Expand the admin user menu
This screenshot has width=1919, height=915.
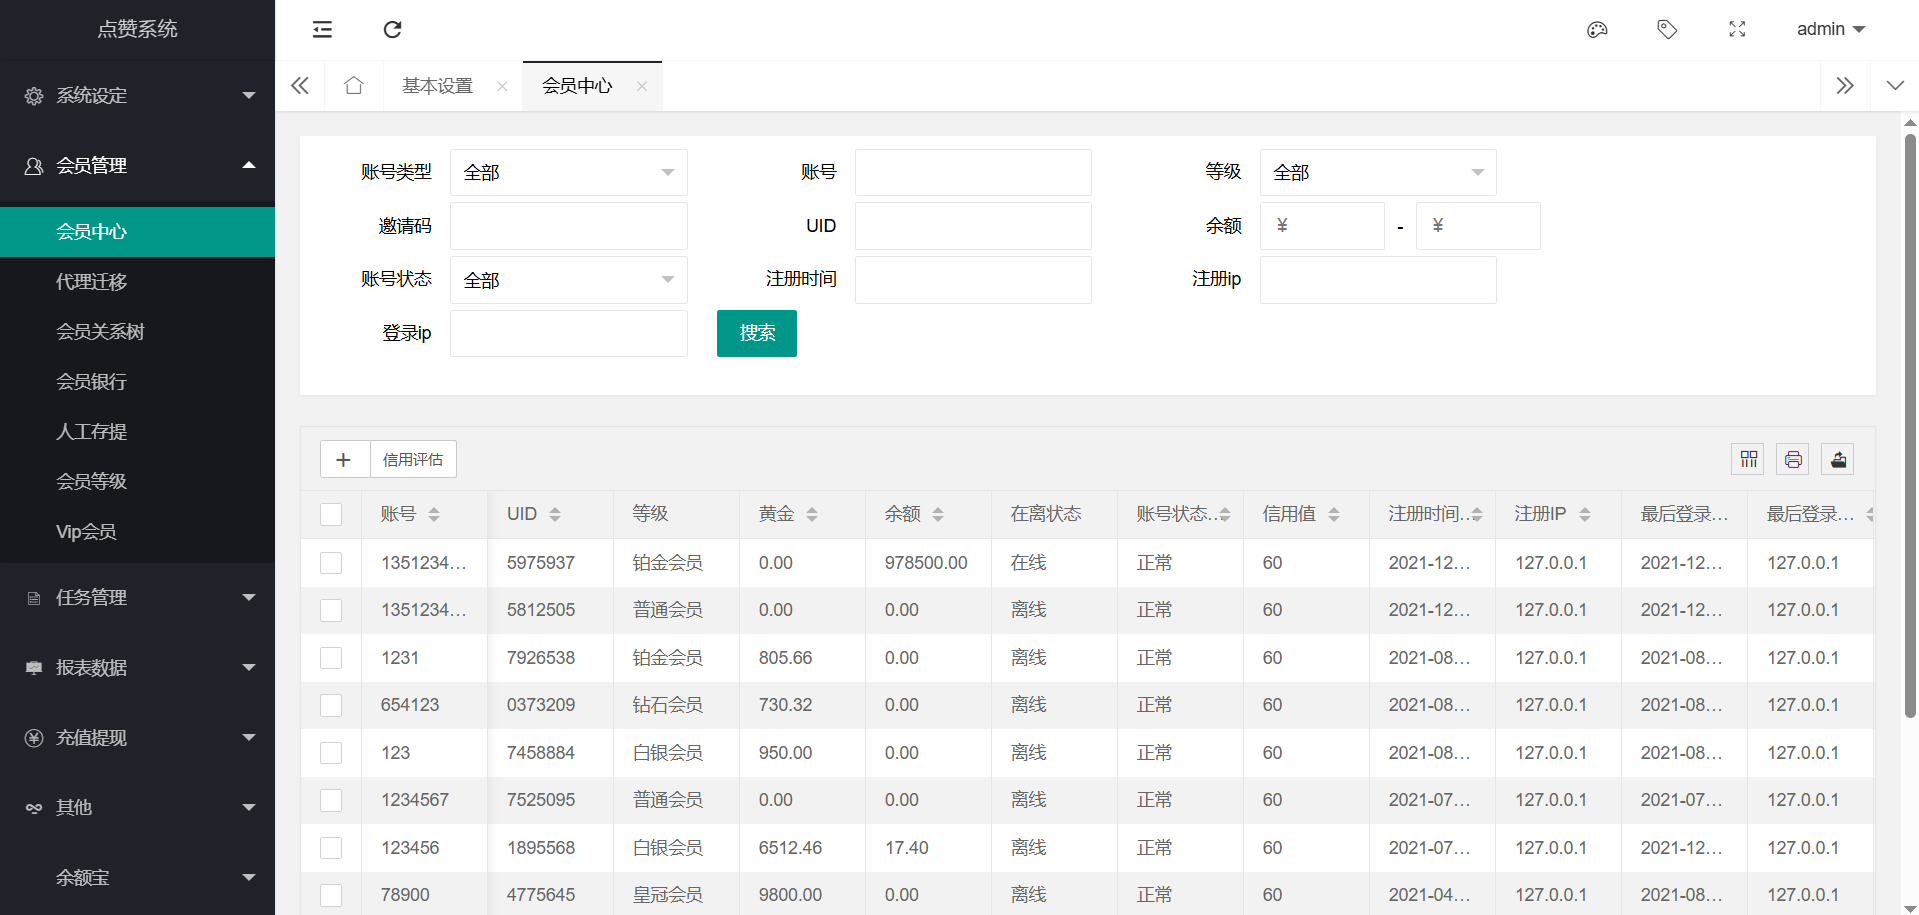(x=1830, y=29)
